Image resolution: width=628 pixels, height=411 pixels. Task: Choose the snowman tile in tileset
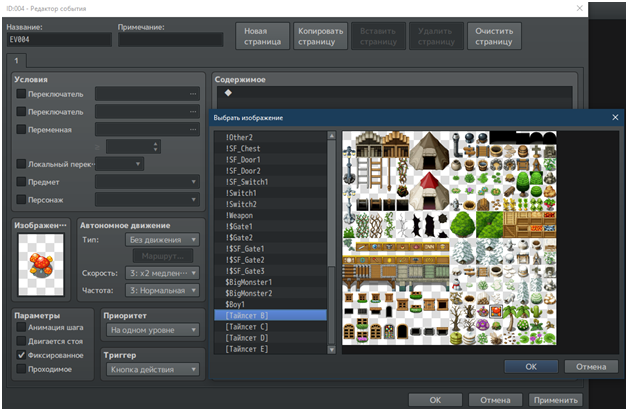(456, 284)
